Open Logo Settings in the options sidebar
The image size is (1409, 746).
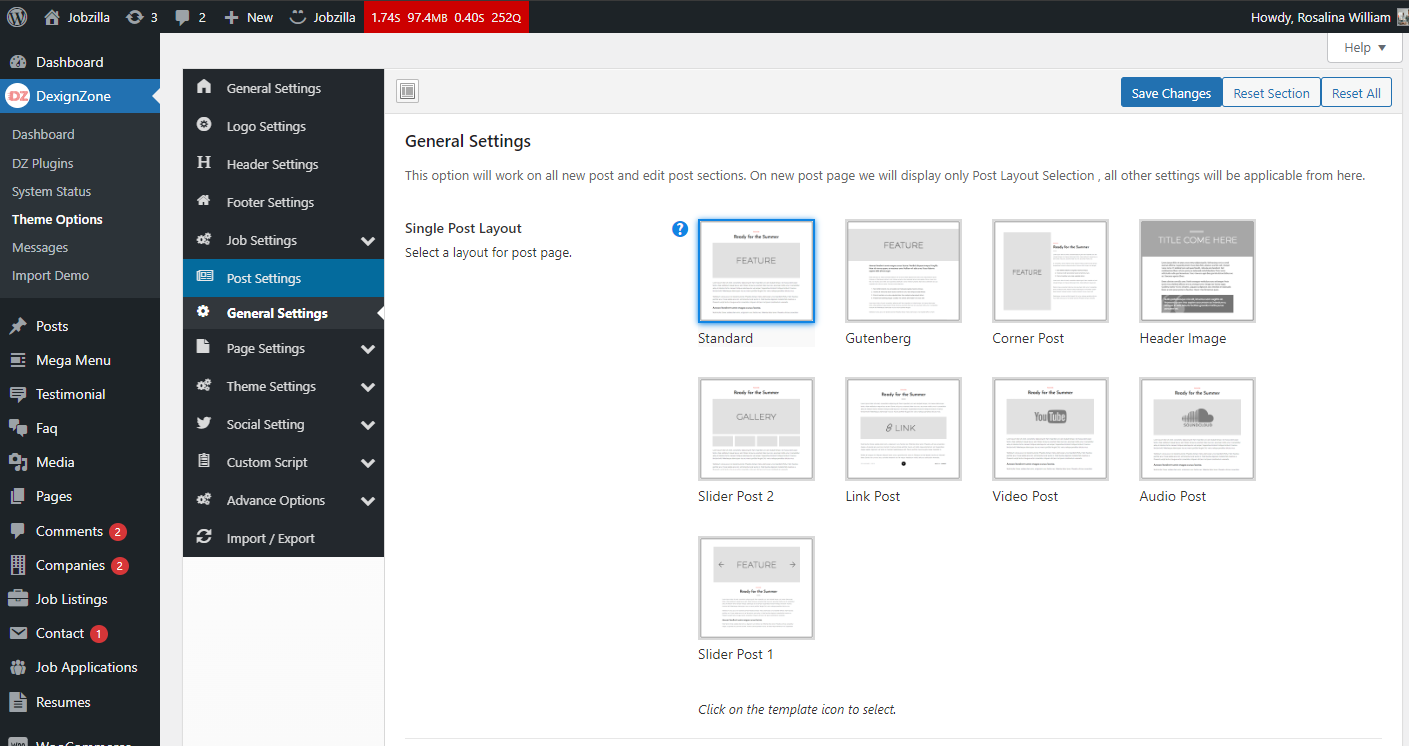coord(265,126)
